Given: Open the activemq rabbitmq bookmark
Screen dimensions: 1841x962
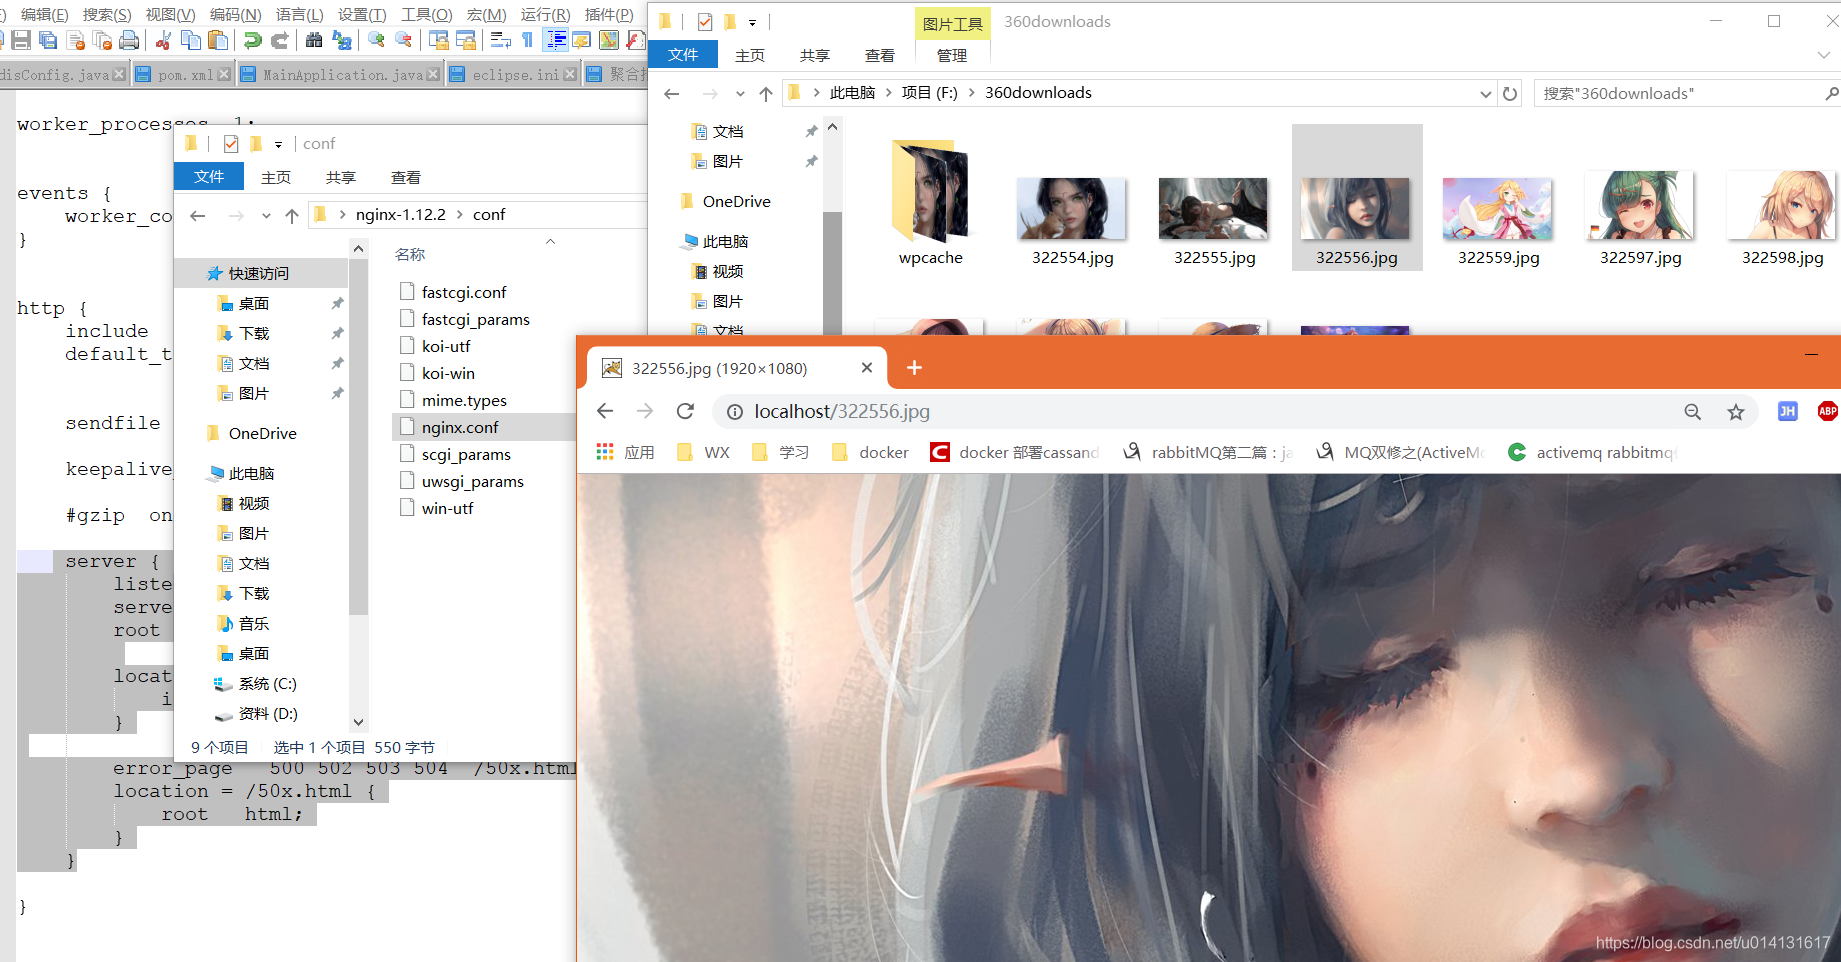Looking at the screenshot, I should point(1591,452).
